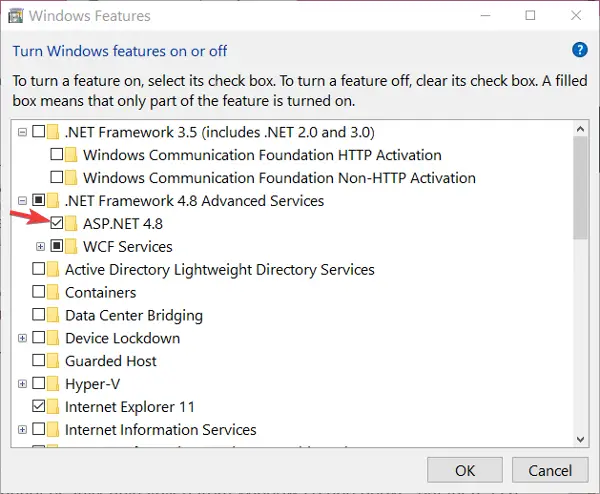The width and height of the screenshot is (600, 494).
Task: Check the Guarded Host checkbox
Action: 39,360
